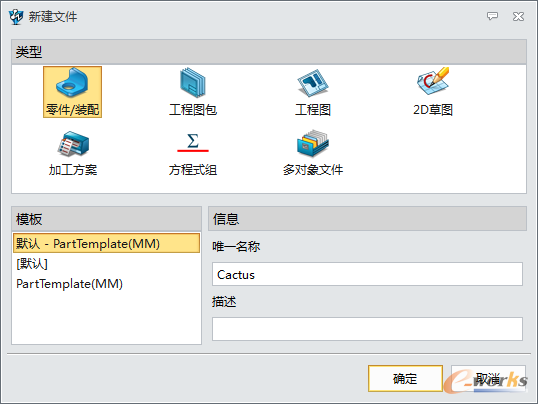This screenshot has width=538, height=404.
Task: Confirm with the 确定 button
Action: [x=405, y=378]
